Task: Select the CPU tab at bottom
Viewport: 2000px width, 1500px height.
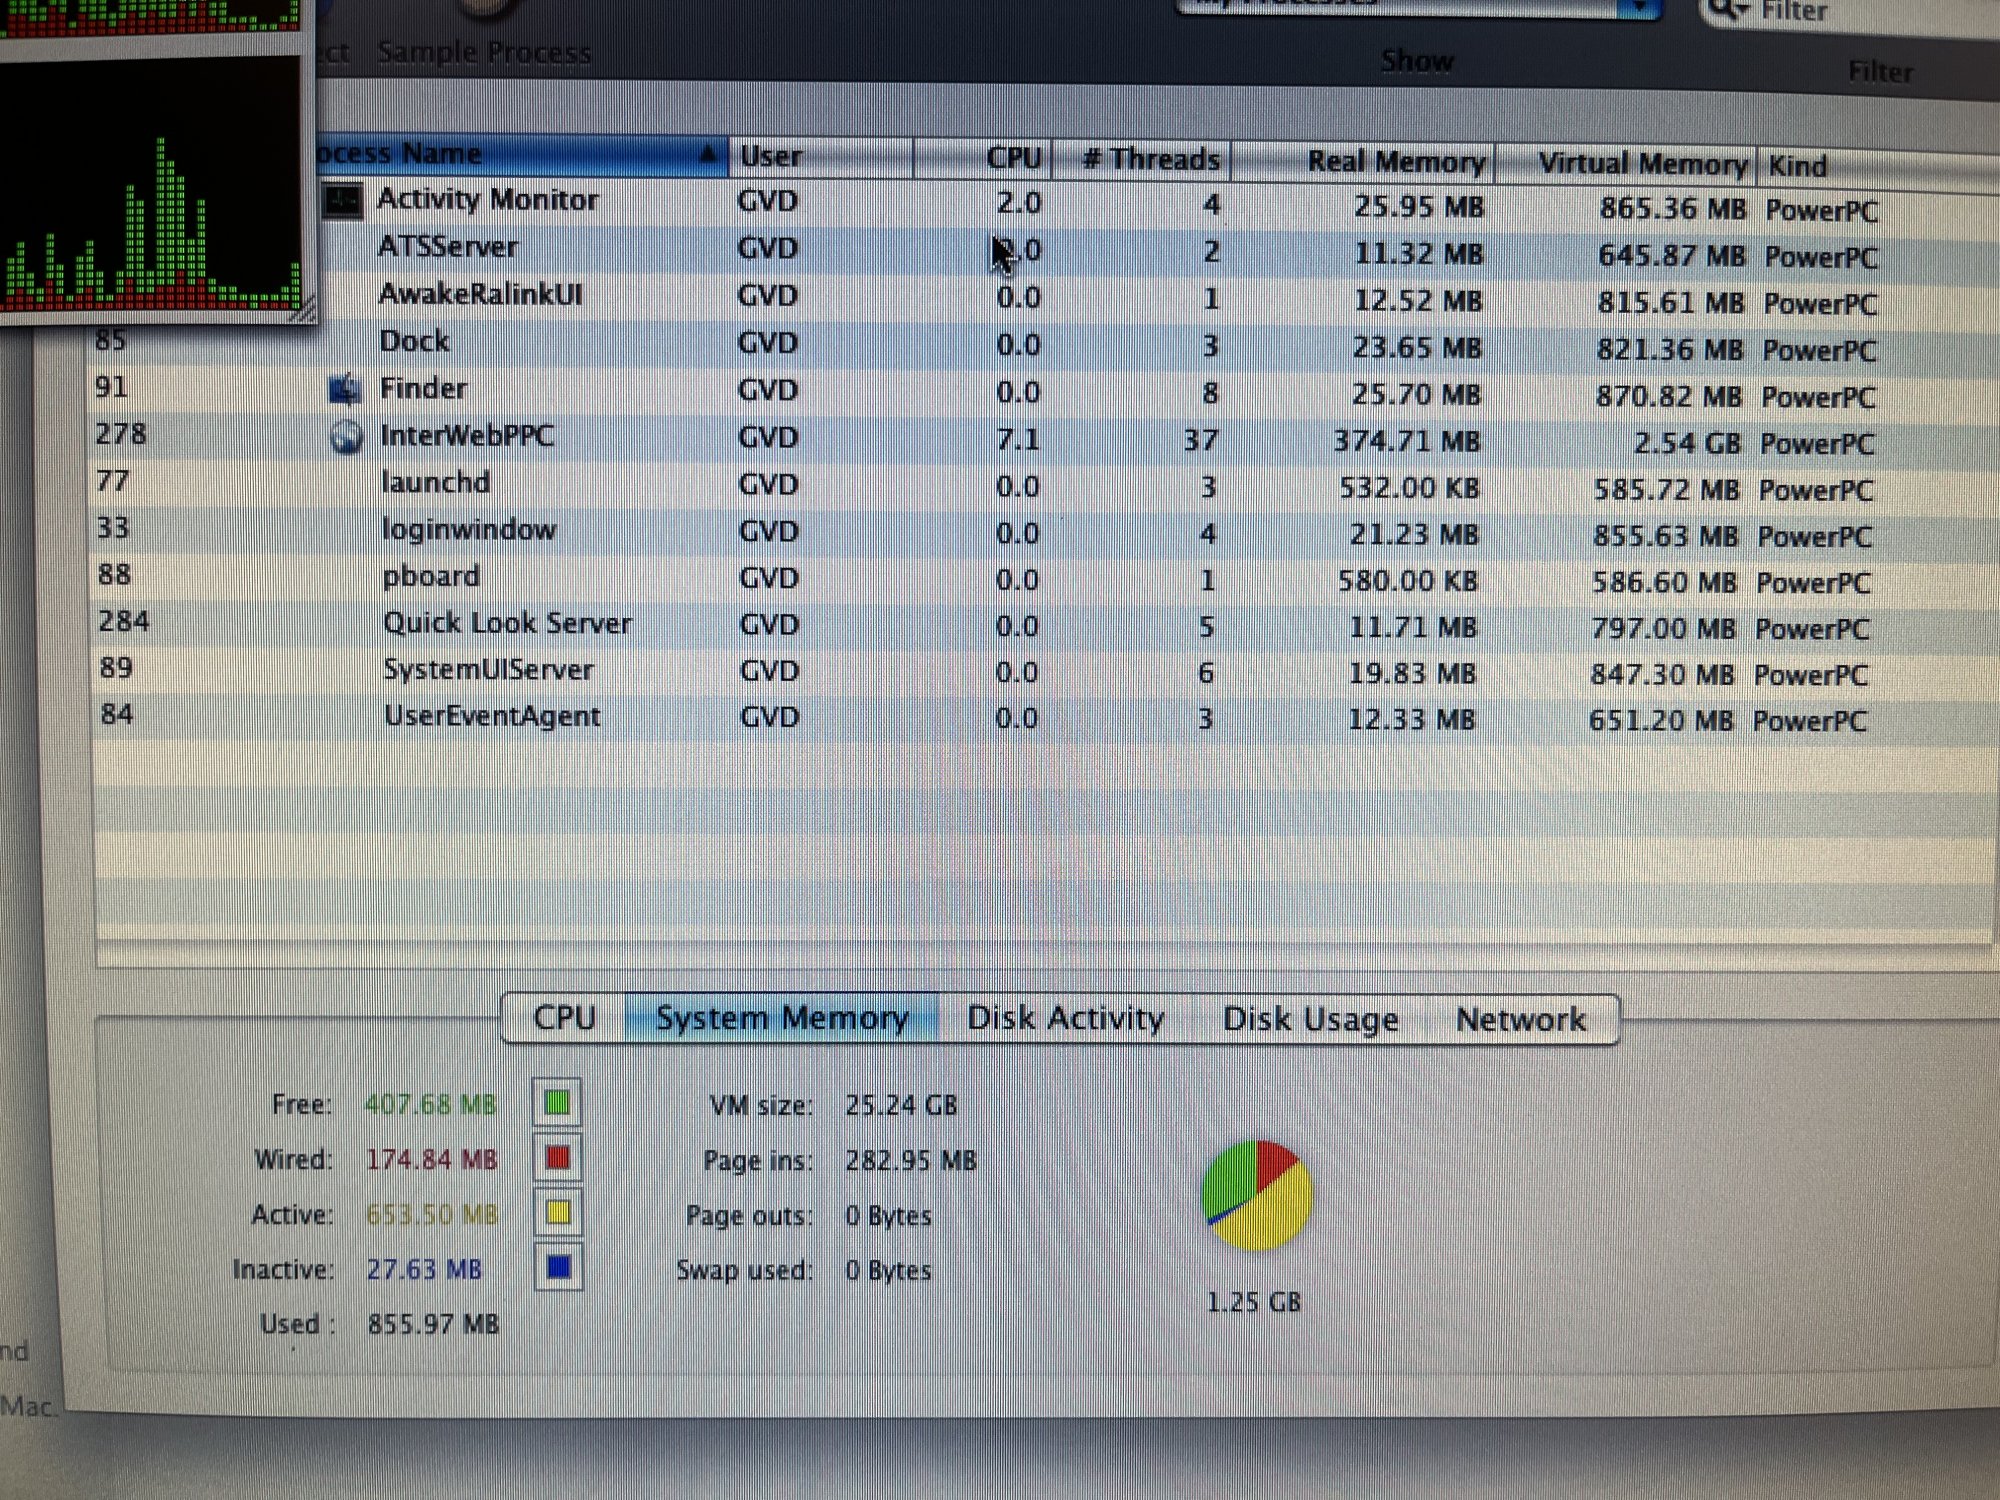Action: click(564, 1017)
